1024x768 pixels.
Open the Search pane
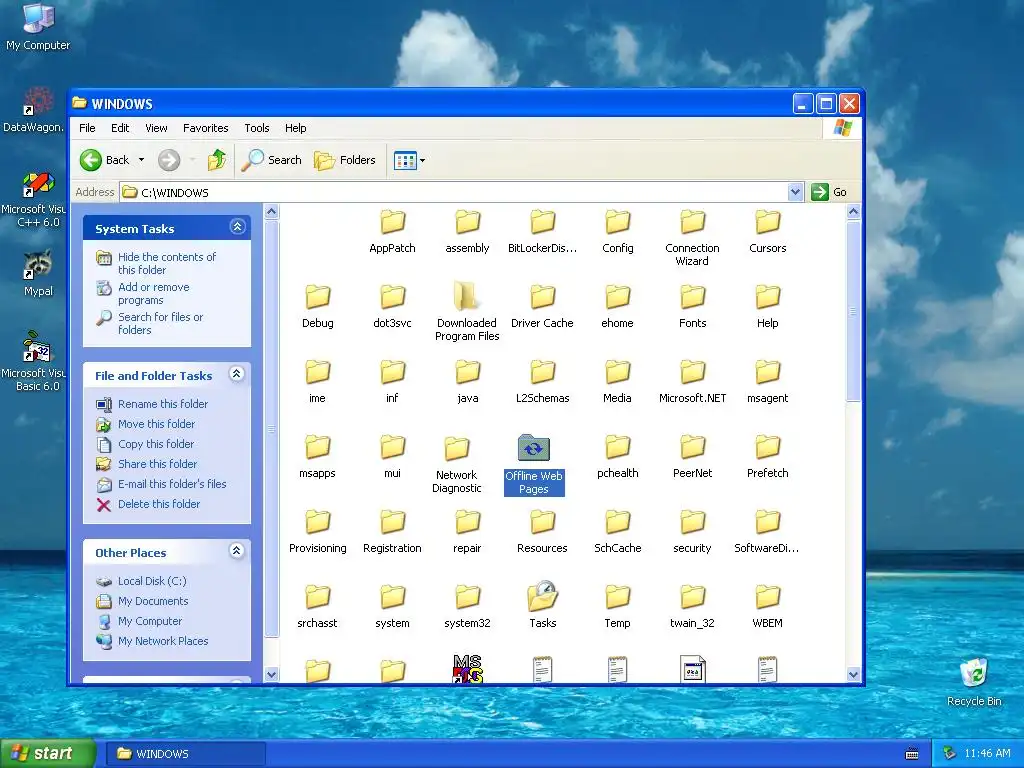[x=272, y=160]
